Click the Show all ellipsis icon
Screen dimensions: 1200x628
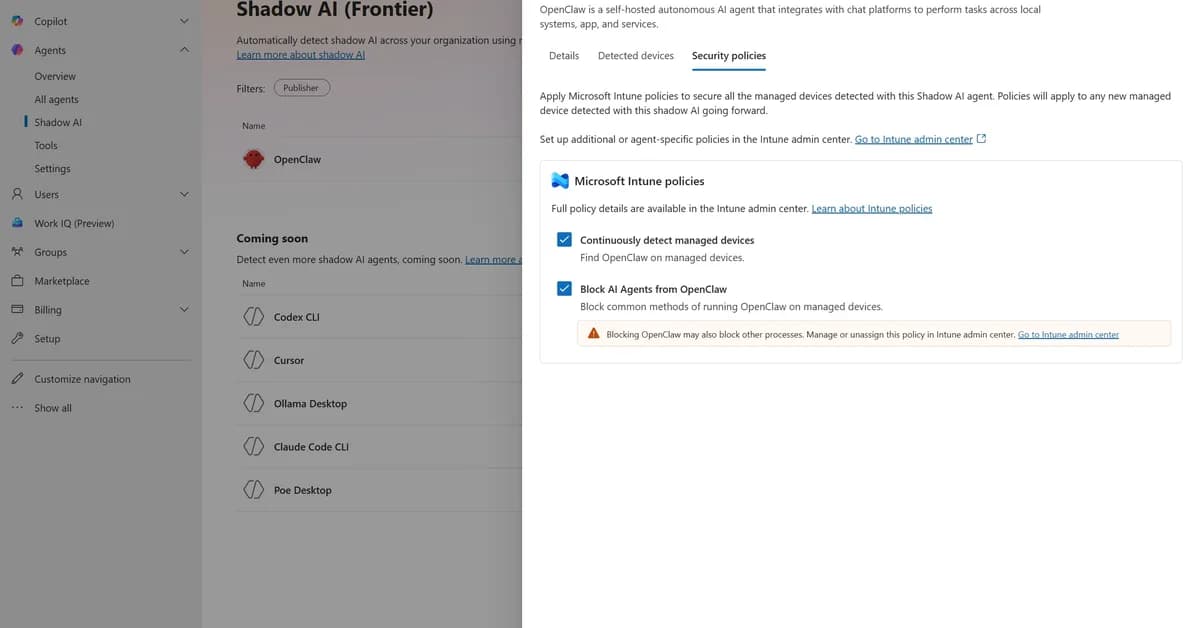(17, 408)
